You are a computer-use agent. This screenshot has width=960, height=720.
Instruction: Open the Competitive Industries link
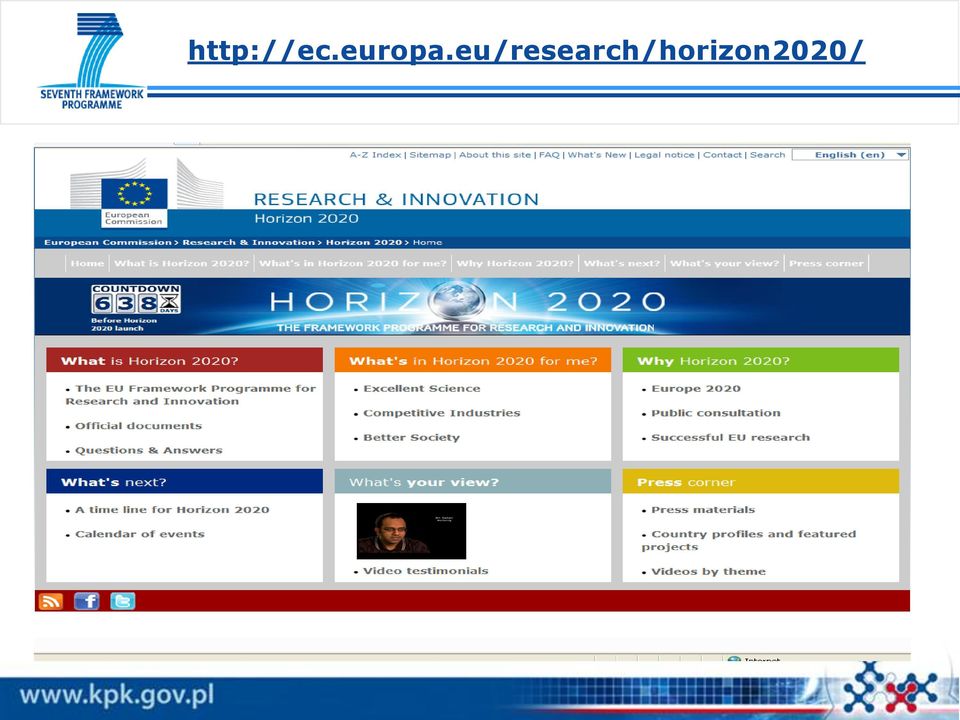click(441, 413)
